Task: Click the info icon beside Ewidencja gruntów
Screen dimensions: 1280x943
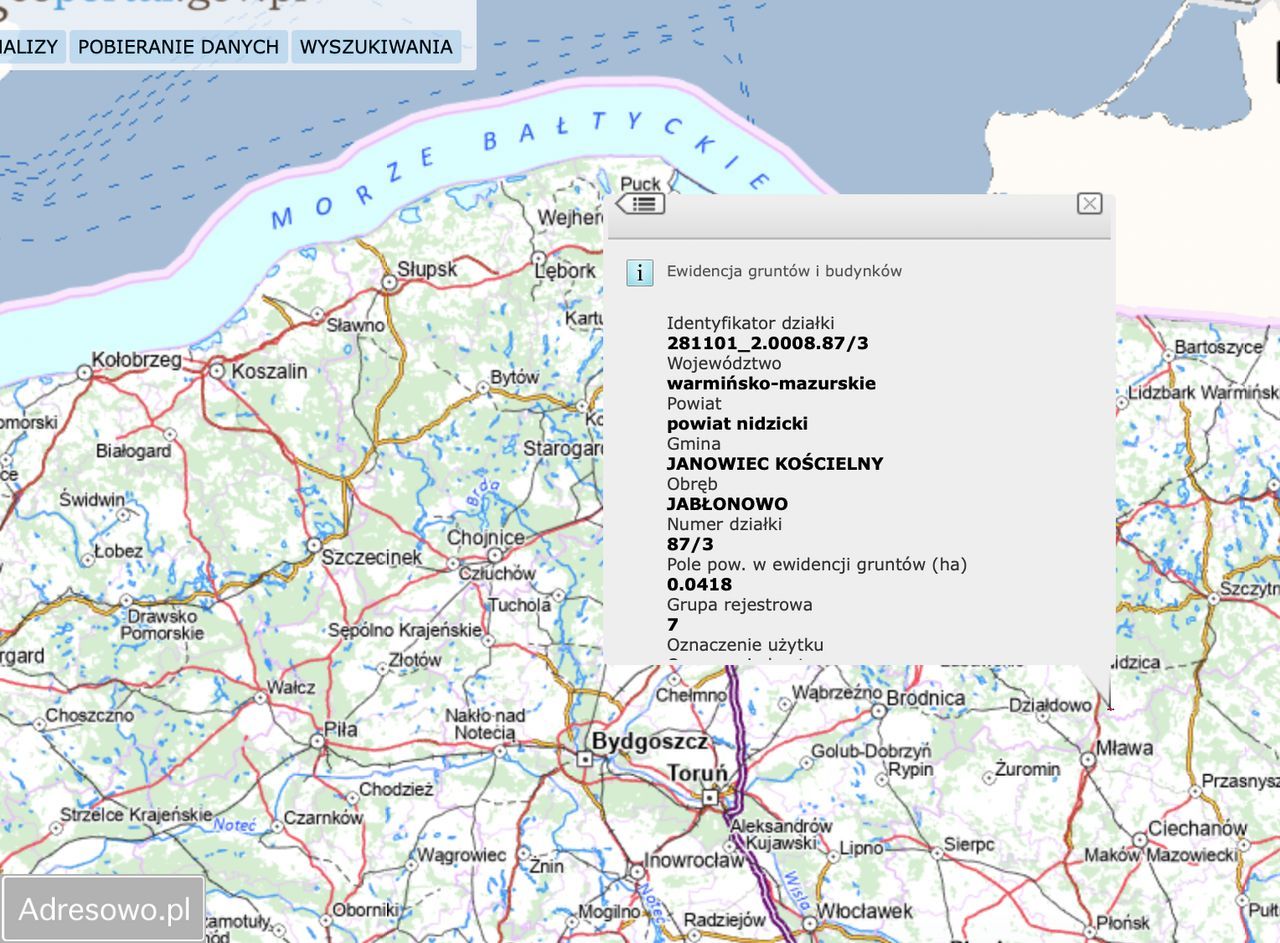Action: (640, 272)
